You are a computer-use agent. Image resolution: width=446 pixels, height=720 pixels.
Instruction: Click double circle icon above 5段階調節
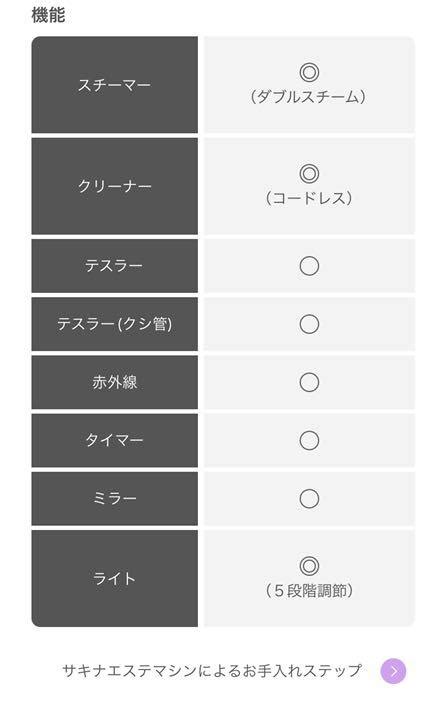[309, 566]
